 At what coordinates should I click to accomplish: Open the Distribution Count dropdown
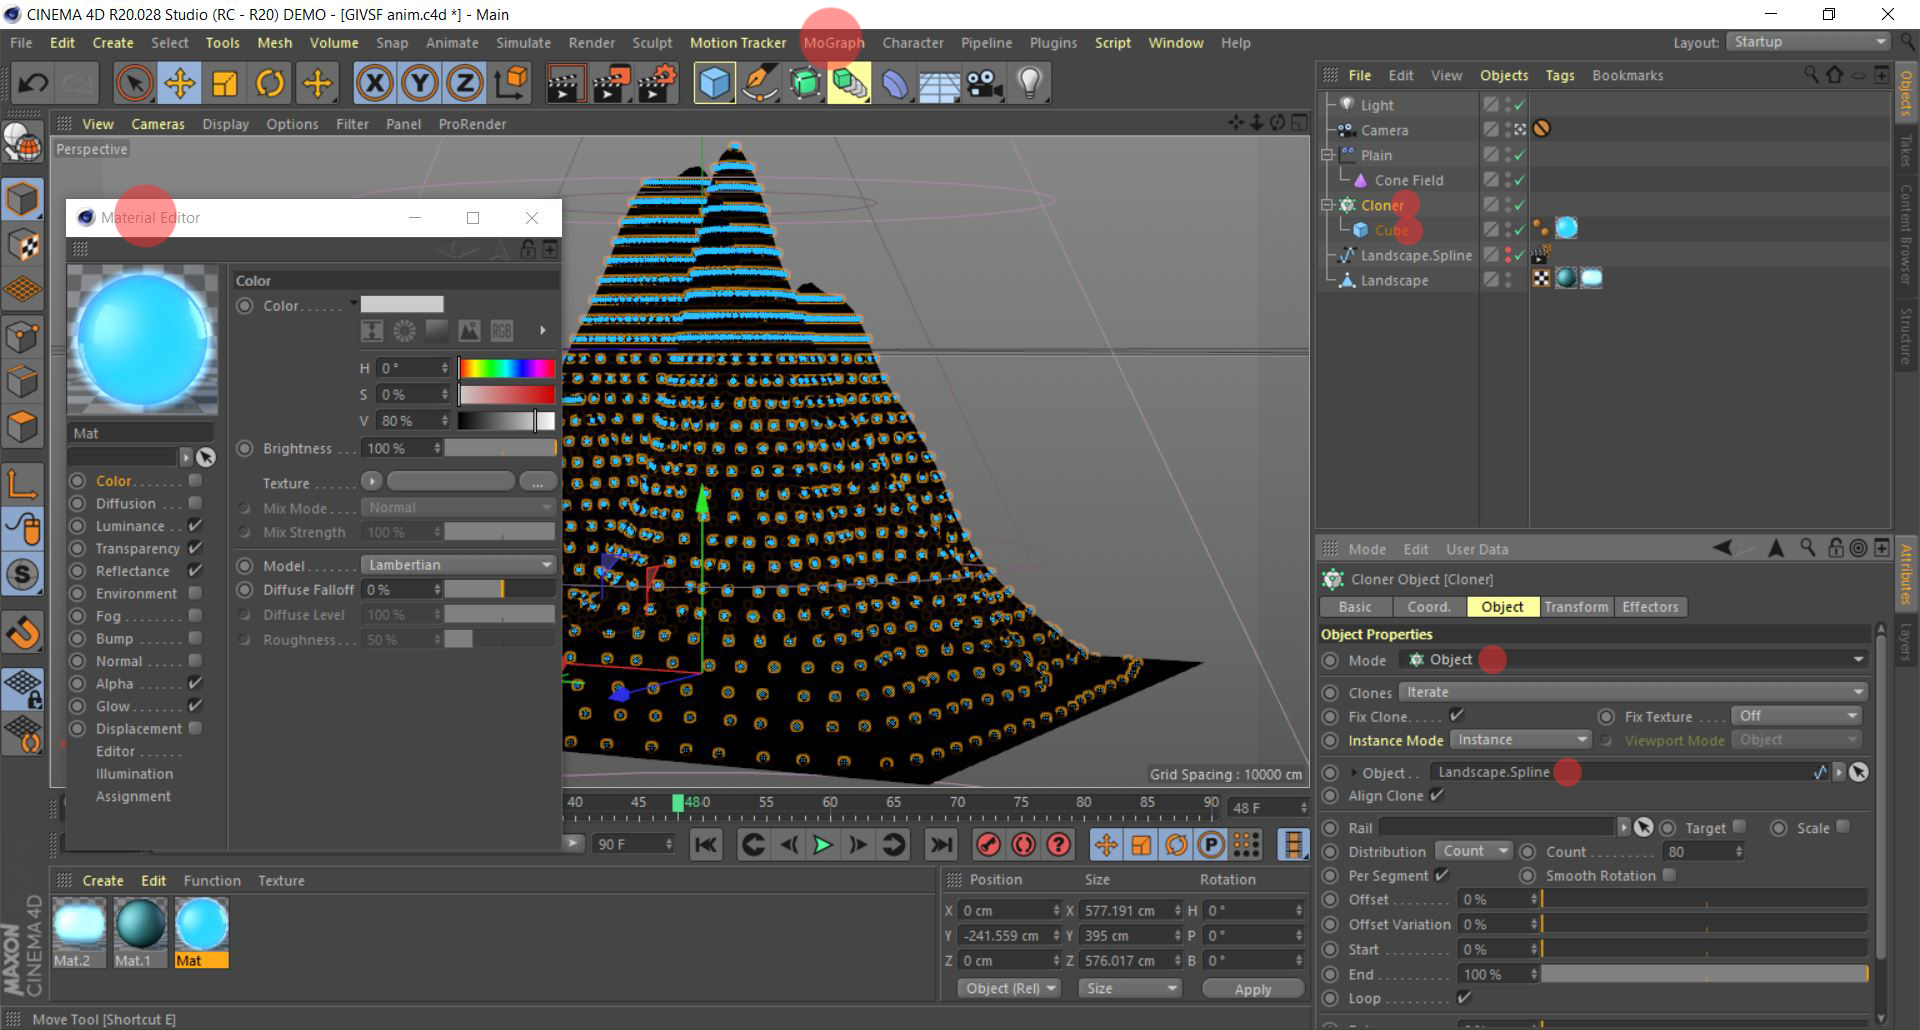tap(1474, 851)
